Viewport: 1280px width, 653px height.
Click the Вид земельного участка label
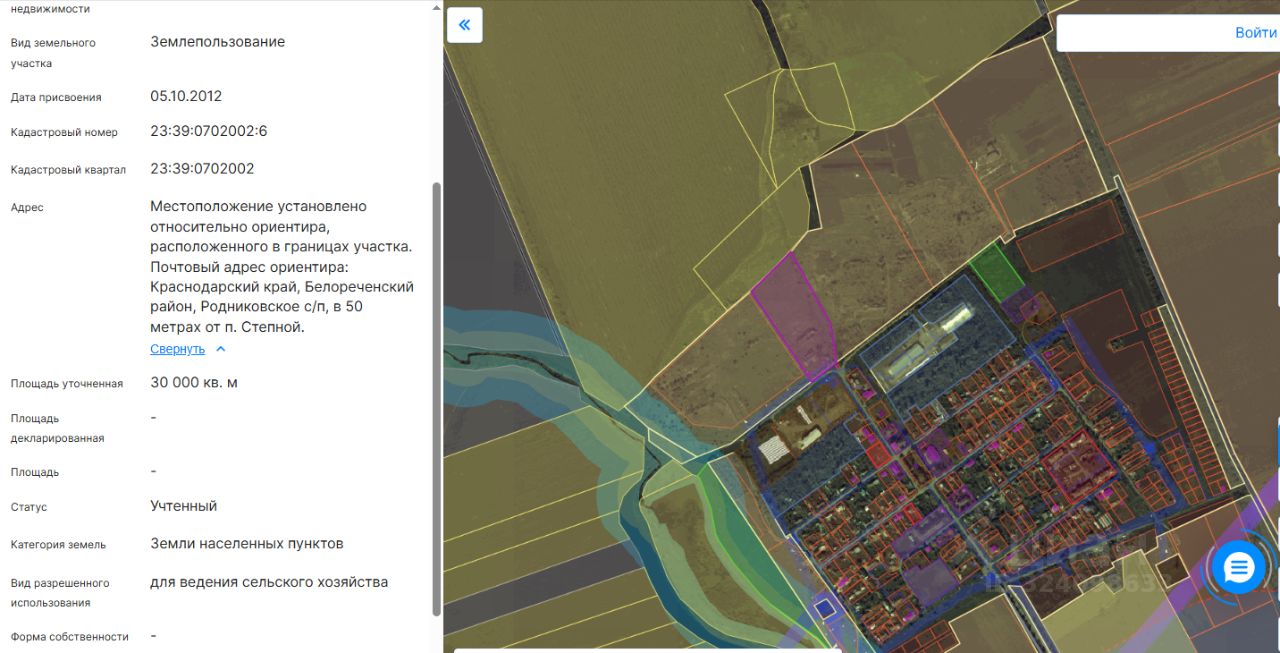click(53, 53)
